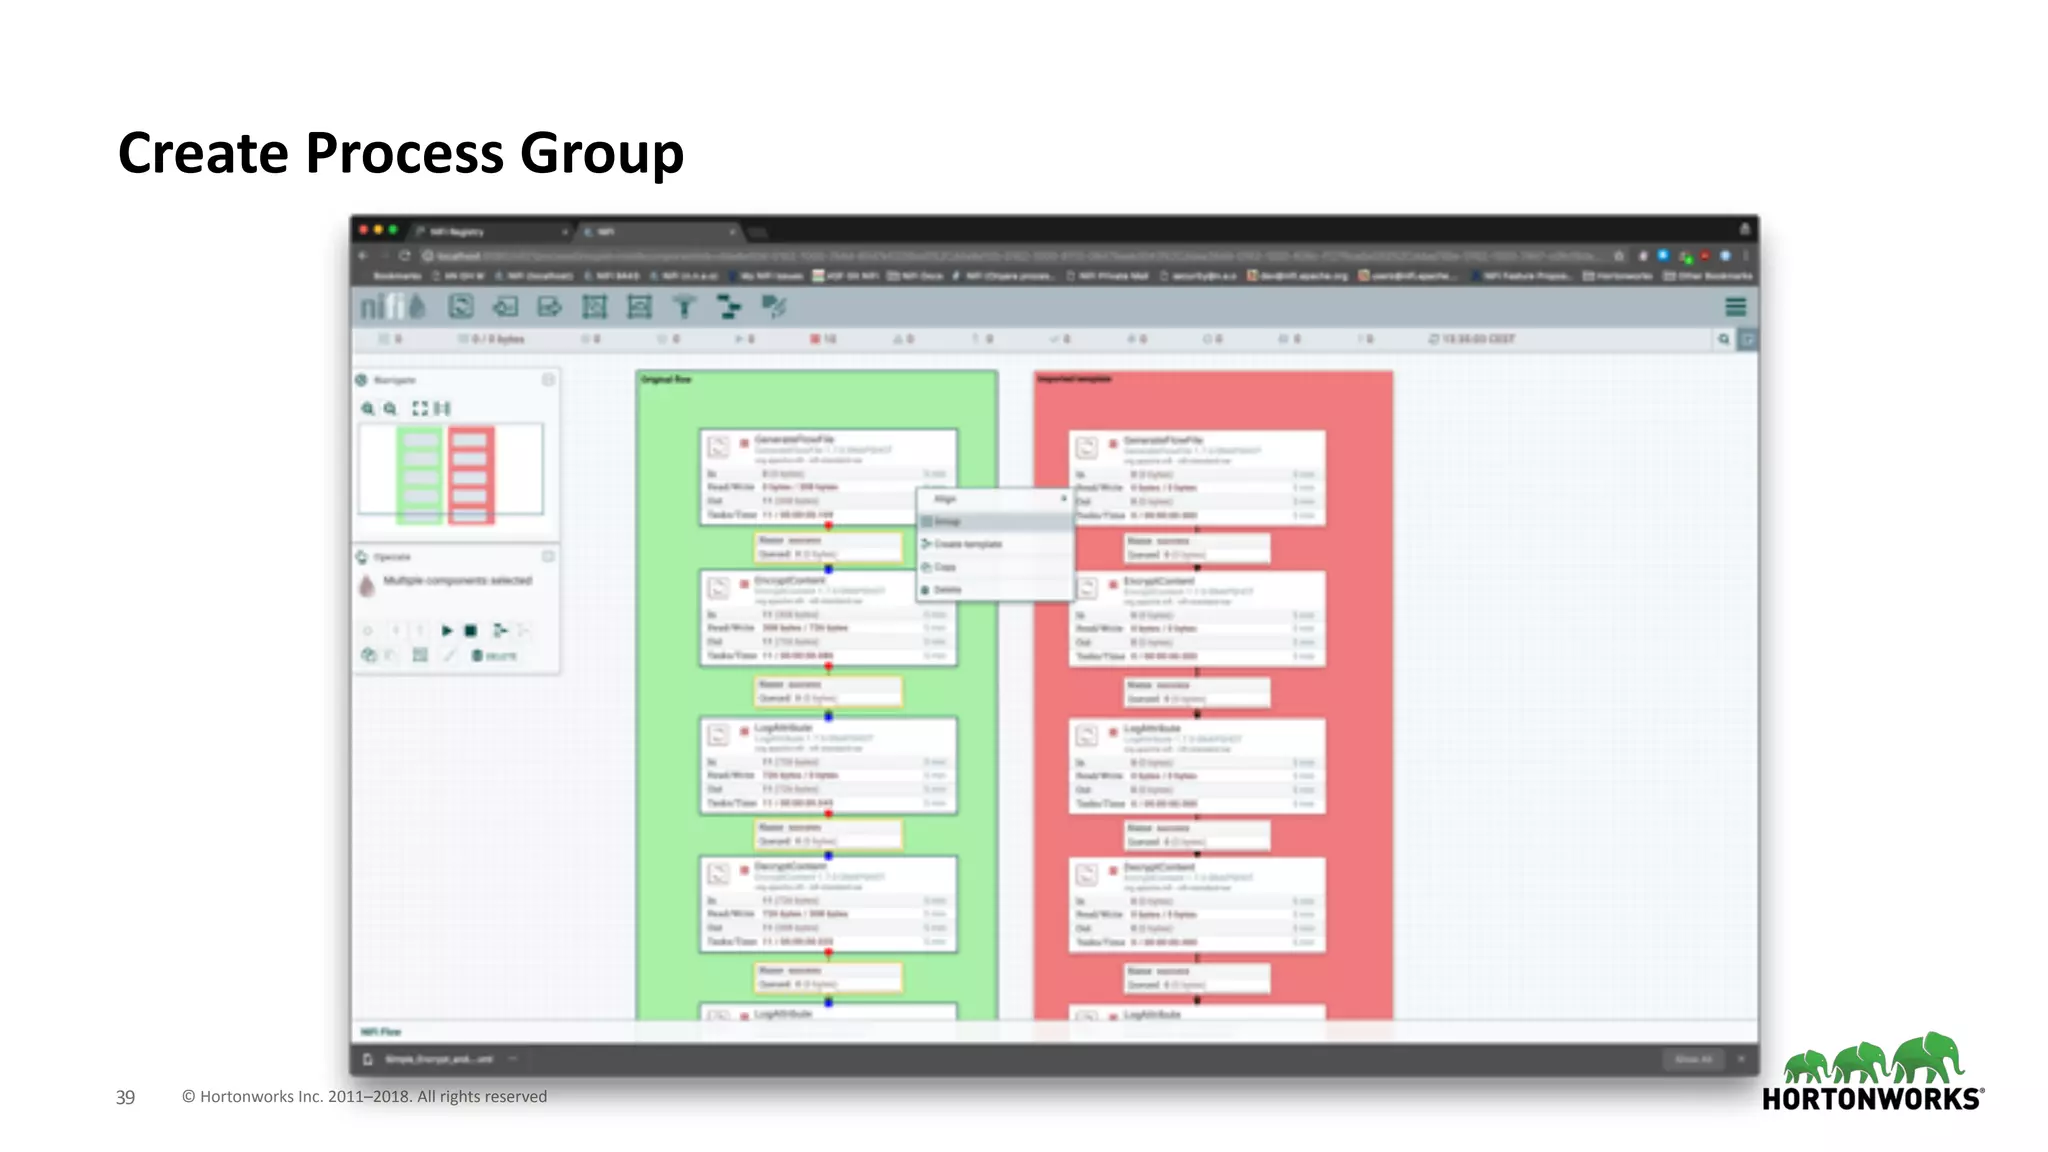Select the Input Port toolbar icon
2048x1152 pixels.
coord(505,307)
